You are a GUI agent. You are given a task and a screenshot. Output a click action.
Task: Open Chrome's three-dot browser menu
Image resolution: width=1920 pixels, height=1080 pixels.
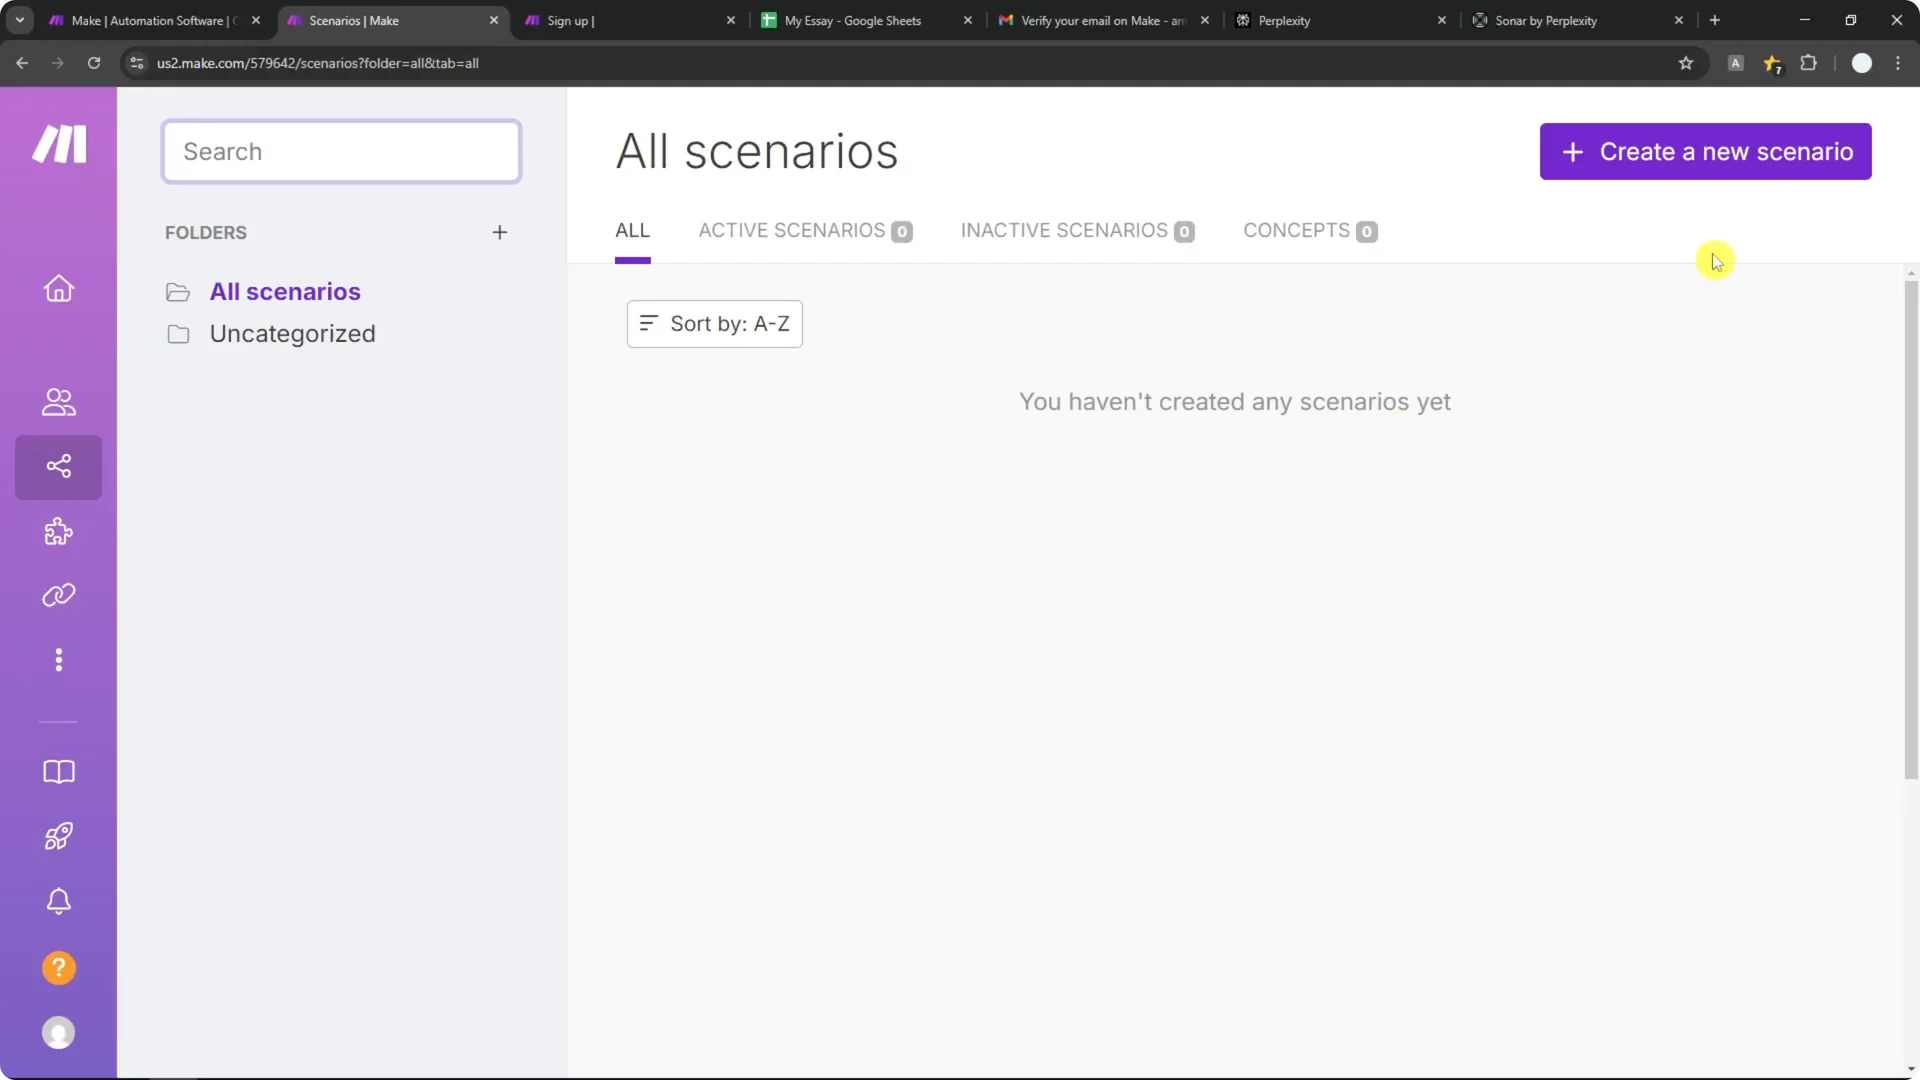[x=1898, y=62]
